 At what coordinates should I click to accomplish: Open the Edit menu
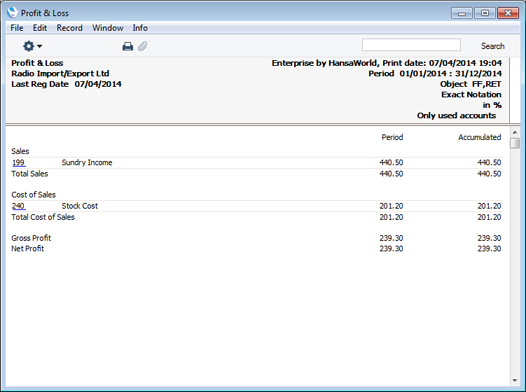(x=40, y=28)
